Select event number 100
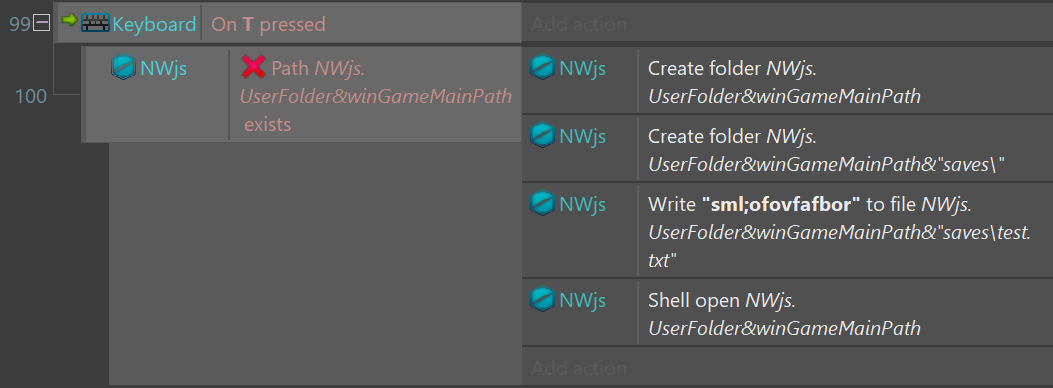 [31, 97]
